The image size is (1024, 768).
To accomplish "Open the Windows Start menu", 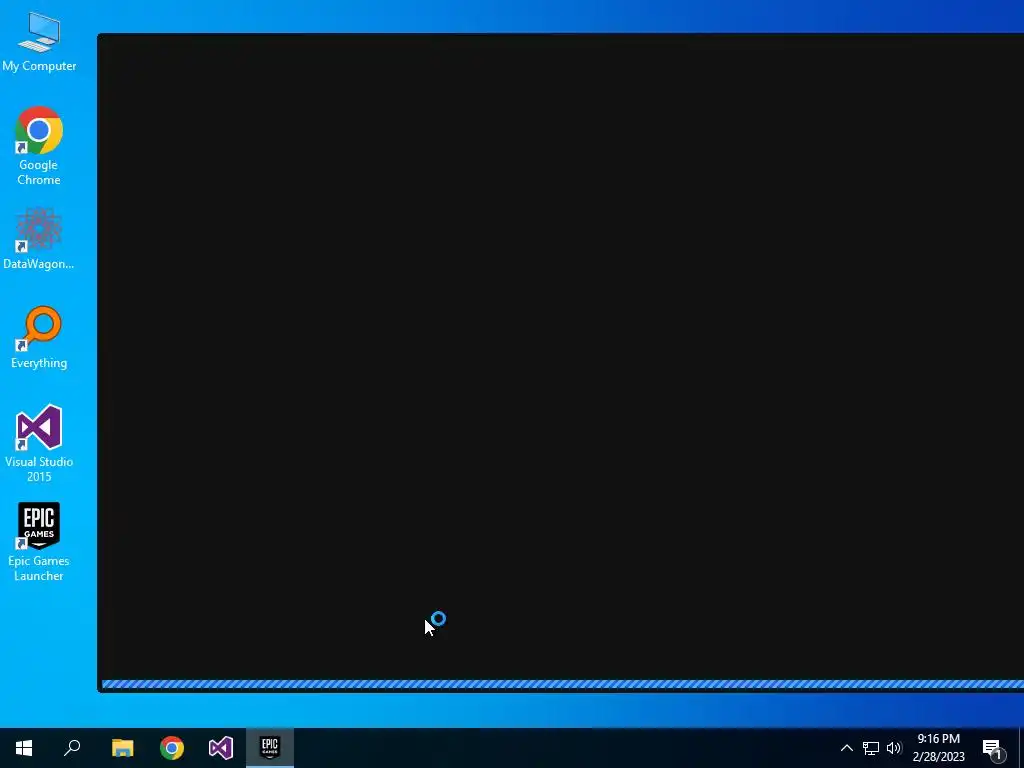I will pos(24,748).
